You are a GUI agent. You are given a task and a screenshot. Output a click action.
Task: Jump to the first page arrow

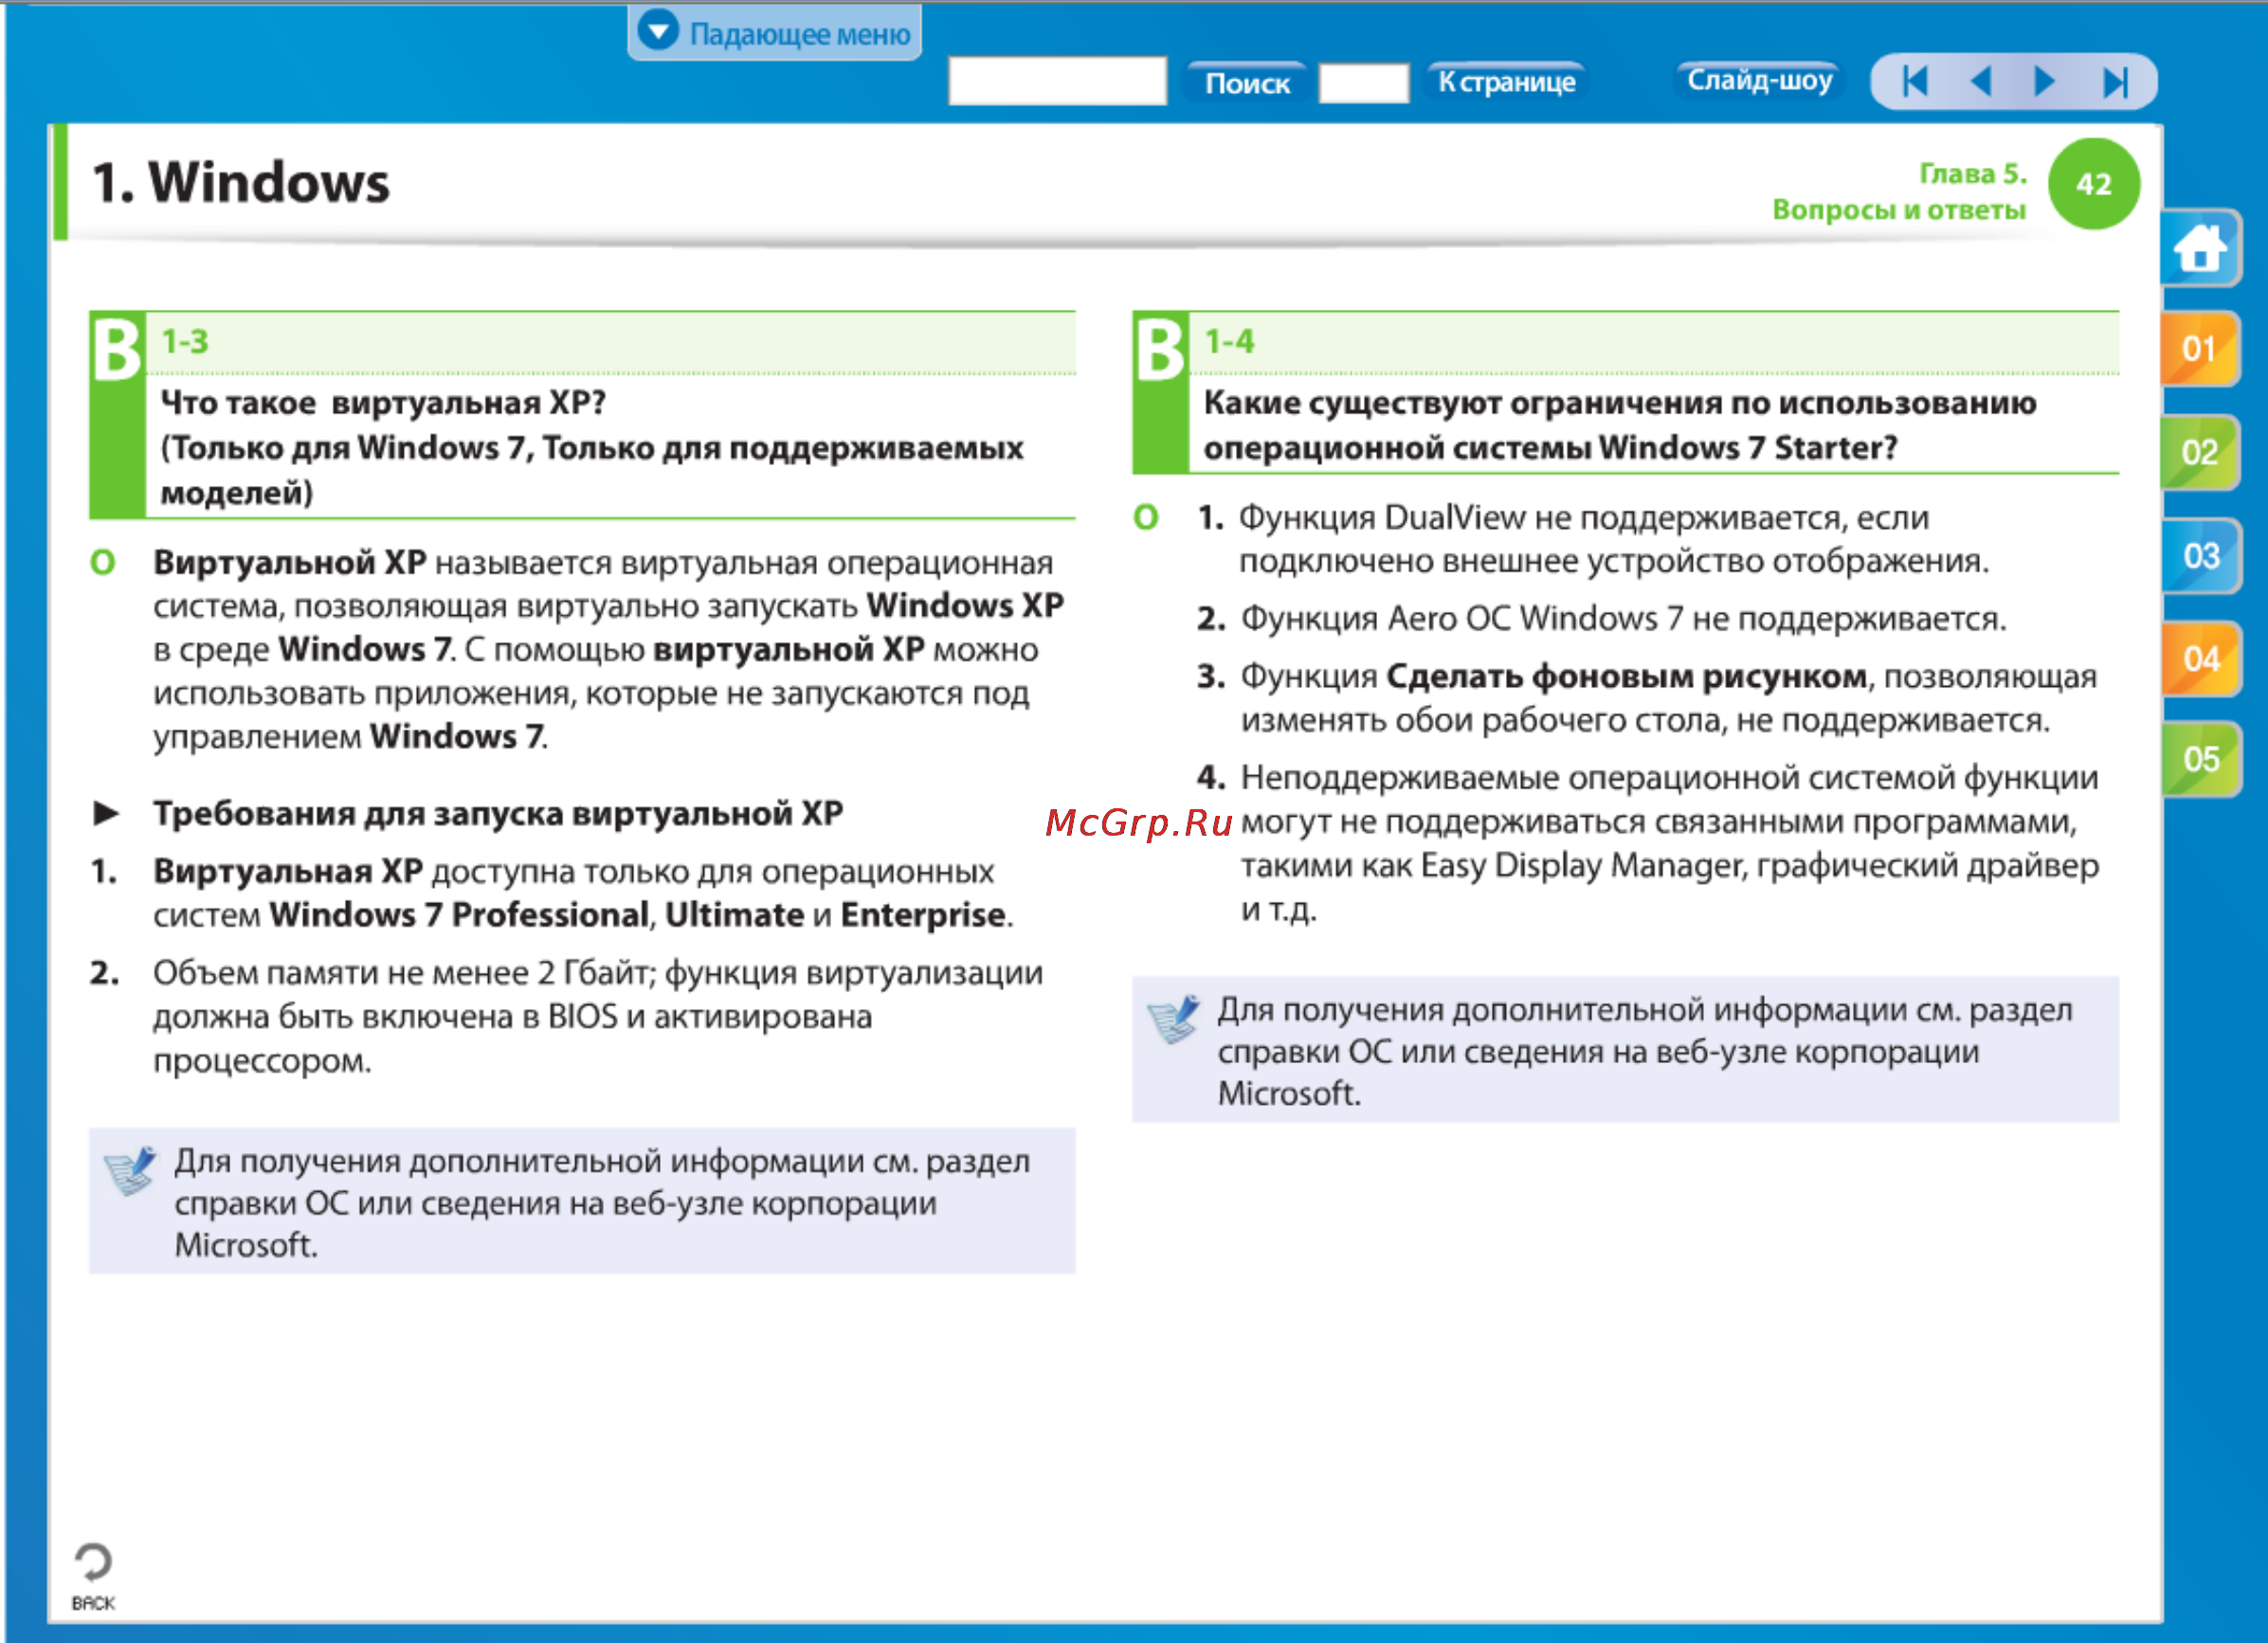pyautogui.click(x=1914, y=81)
